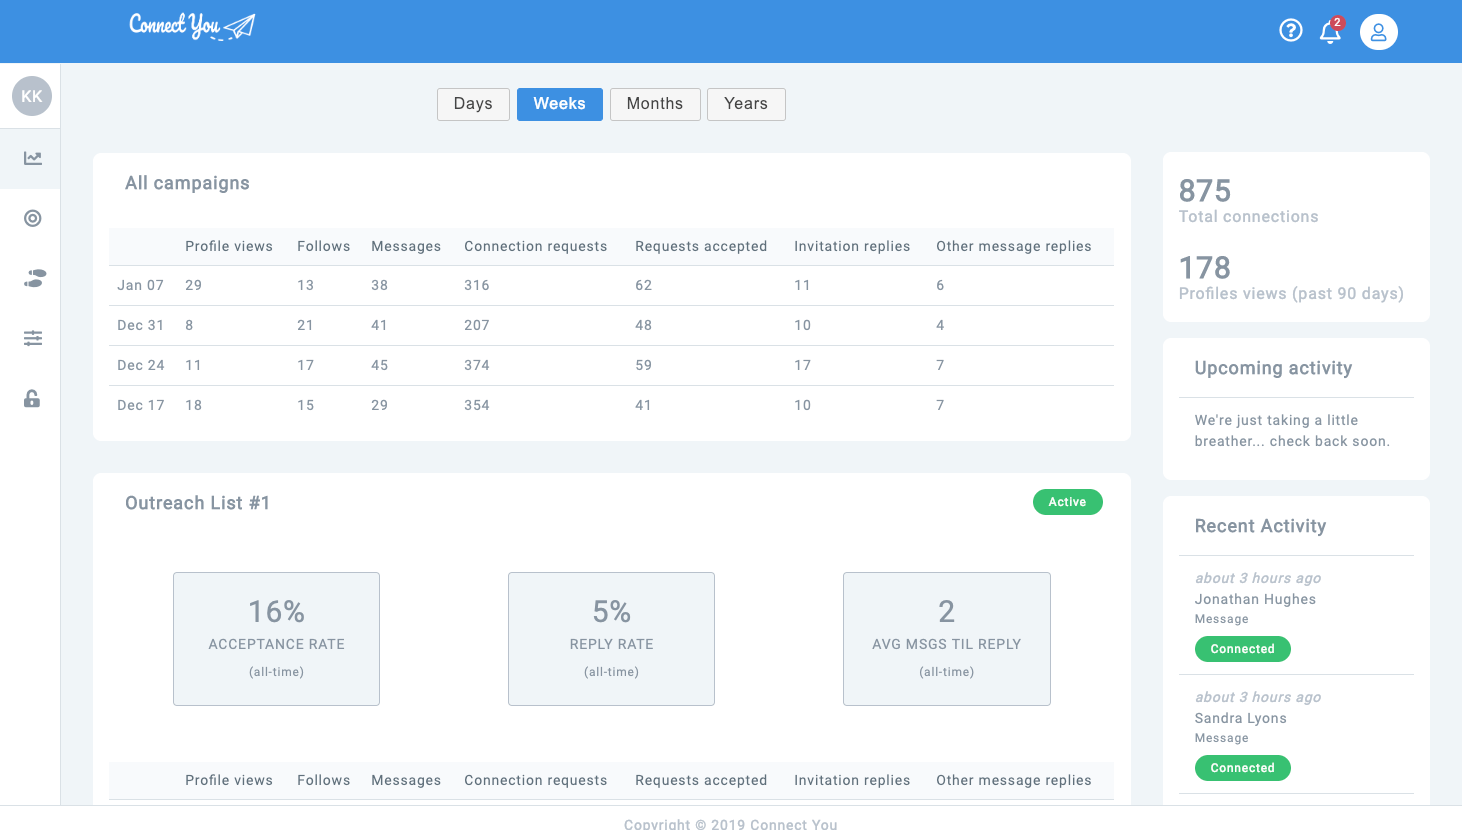1462x830 pixels.
Task: Click Profile views header in All campaigns table
Action: click(x=229, y=246)
